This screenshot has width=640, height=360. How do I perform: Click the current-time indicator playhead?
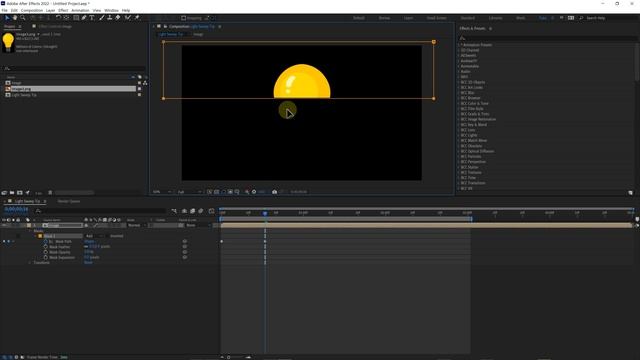(x=265, y=213)
